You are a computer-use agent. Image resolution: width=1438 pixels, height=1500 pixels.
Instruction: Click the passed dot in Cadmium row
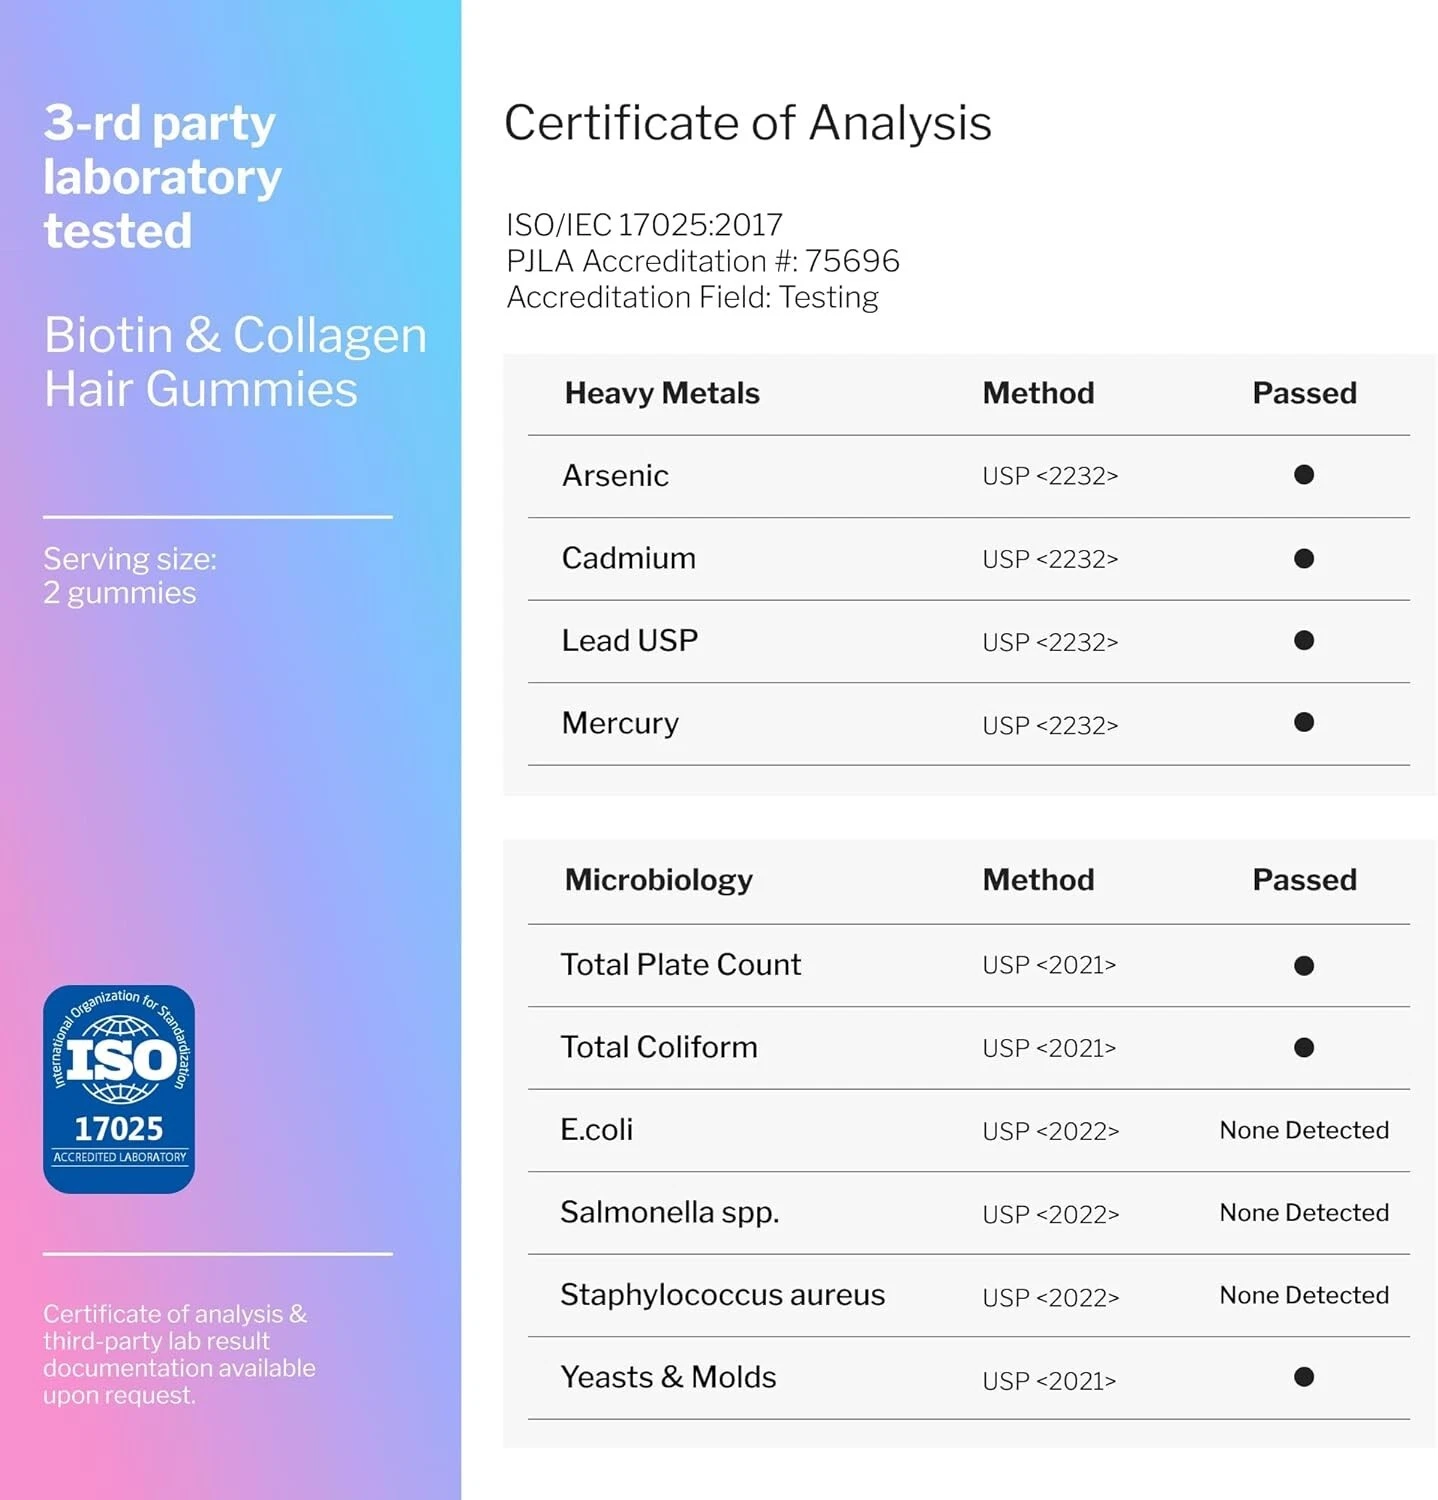point(1303,558)
